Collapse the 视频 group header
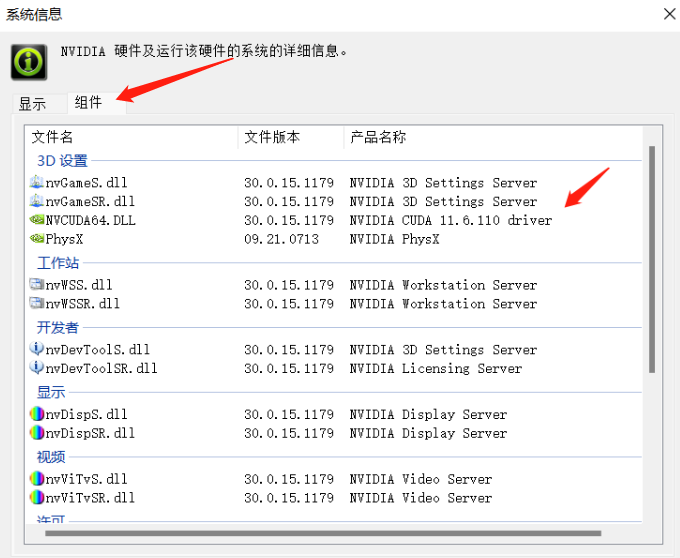 [51, 457]
